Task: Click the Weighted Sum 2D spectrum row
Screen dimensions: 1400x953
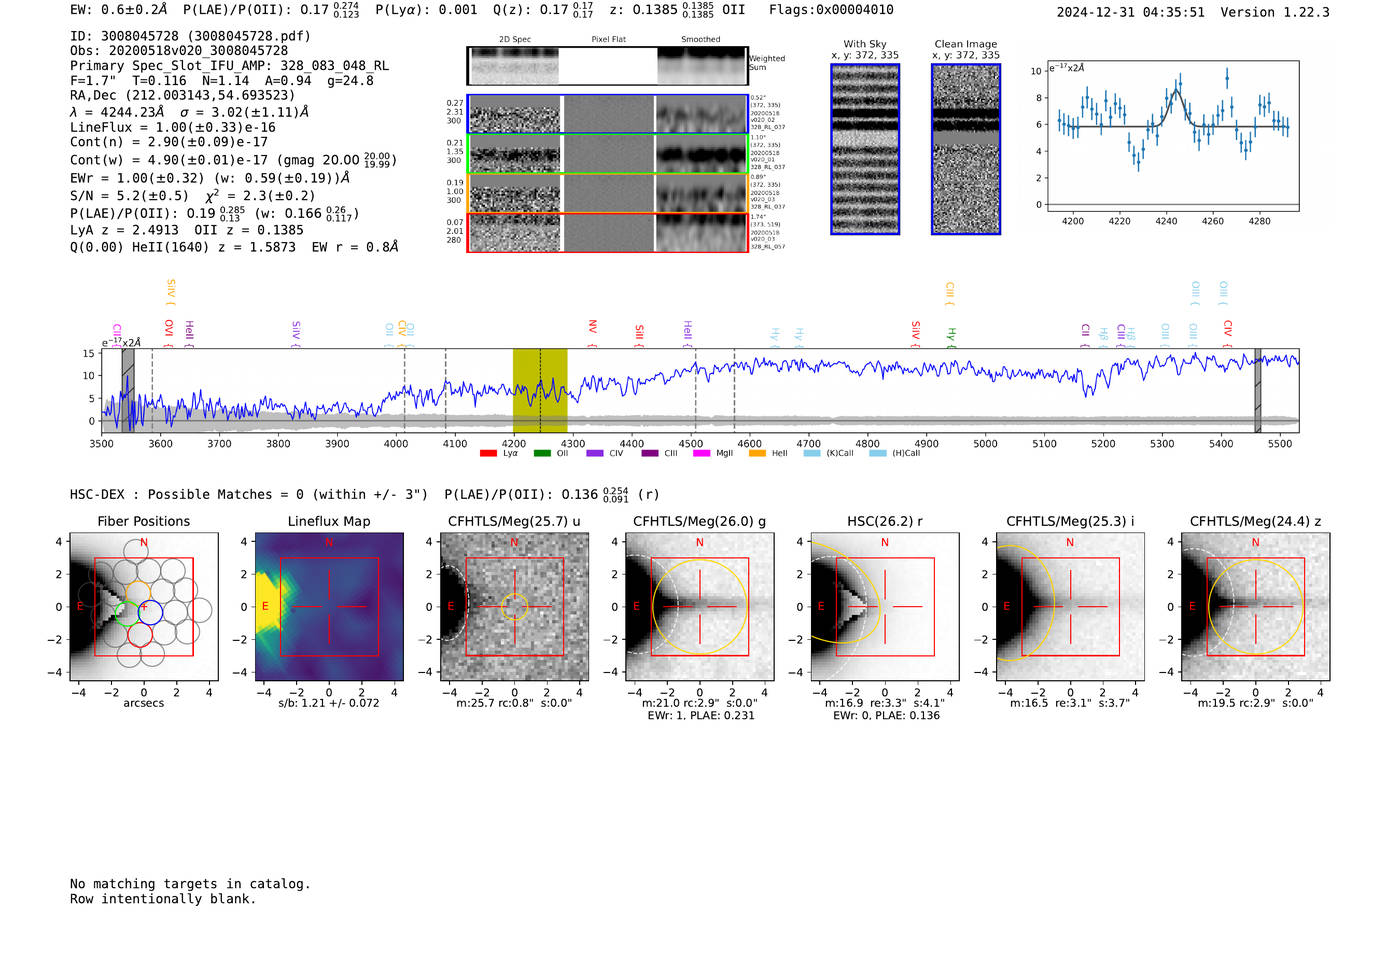Action: click(608, 66)
